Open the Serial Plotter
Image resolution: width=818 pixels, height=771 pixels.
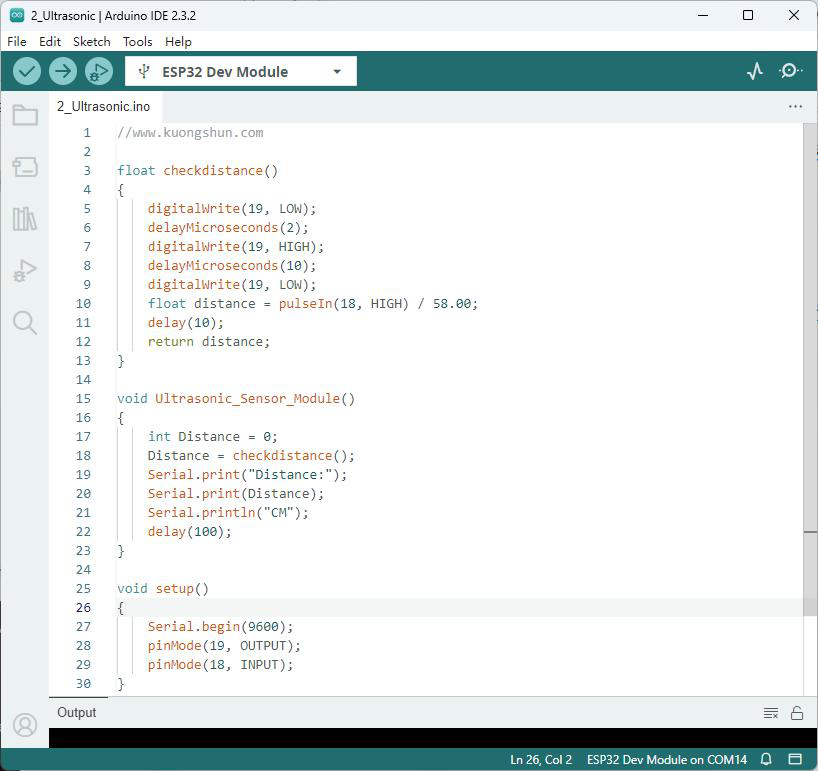(754, 71)
